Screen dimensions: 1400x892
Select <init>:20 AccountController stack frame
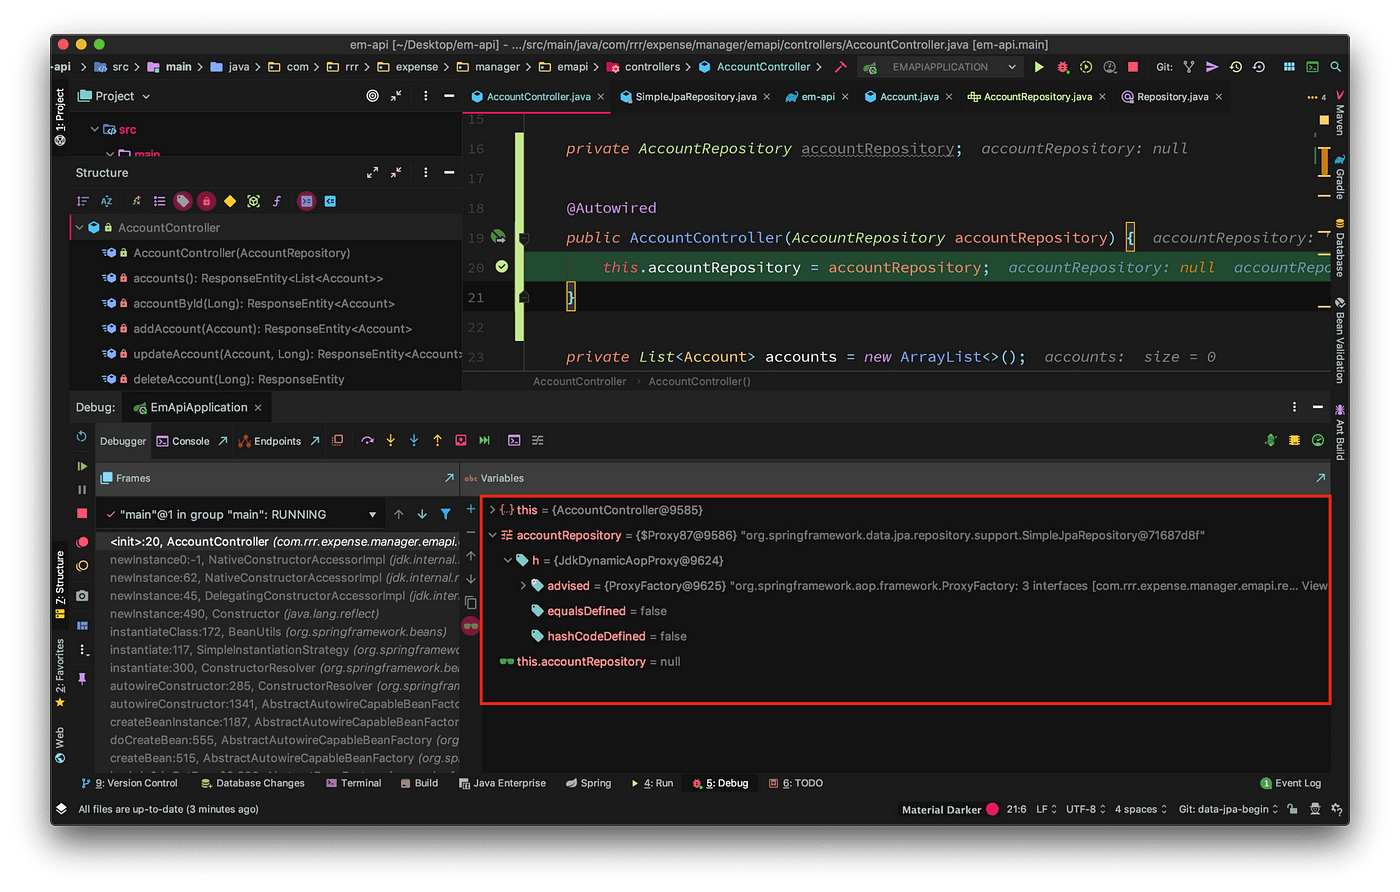pos(279,541)
